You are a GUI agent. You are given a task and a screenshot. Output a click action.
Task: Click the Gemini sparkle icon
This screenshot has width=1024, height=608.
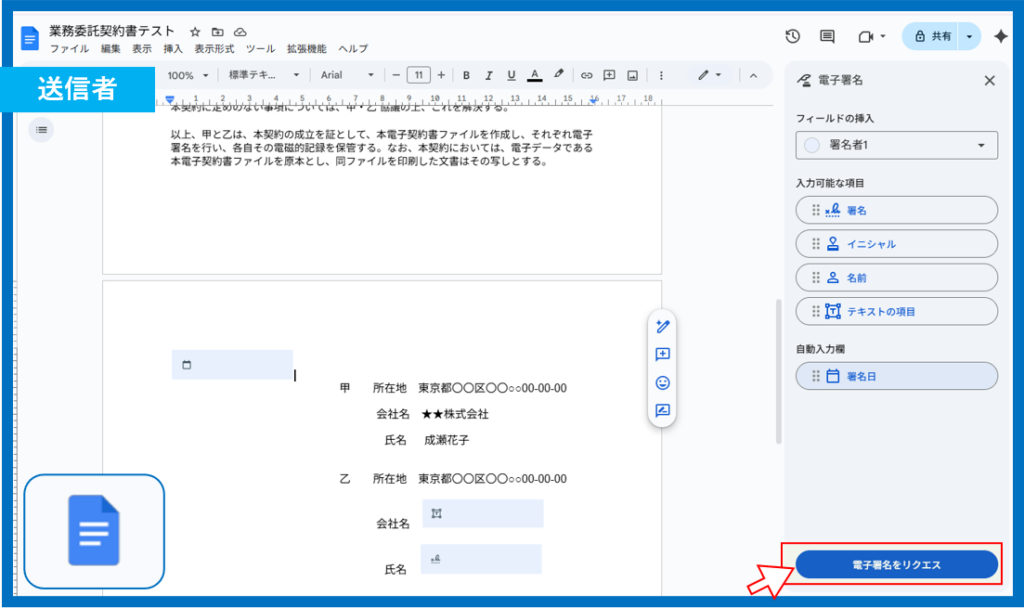(1000, 36)
